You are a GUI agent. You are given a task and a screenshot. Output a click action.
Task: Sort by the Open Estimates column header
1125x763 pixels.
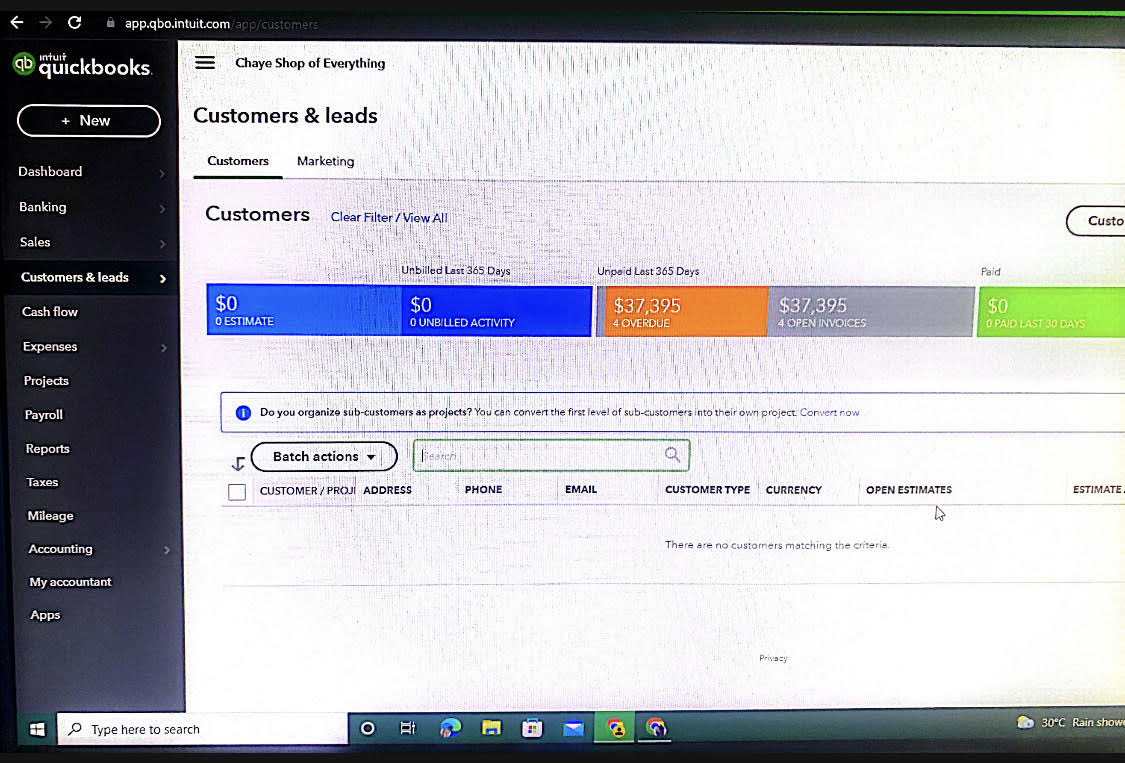point(908,490)
